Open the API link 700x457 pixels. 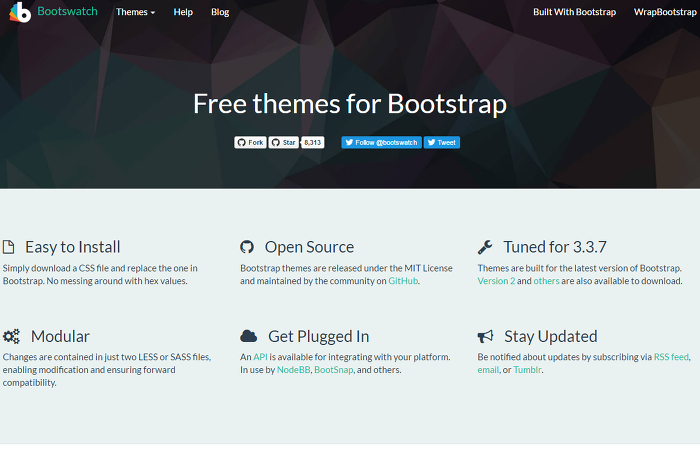click(x=260, y=357)
